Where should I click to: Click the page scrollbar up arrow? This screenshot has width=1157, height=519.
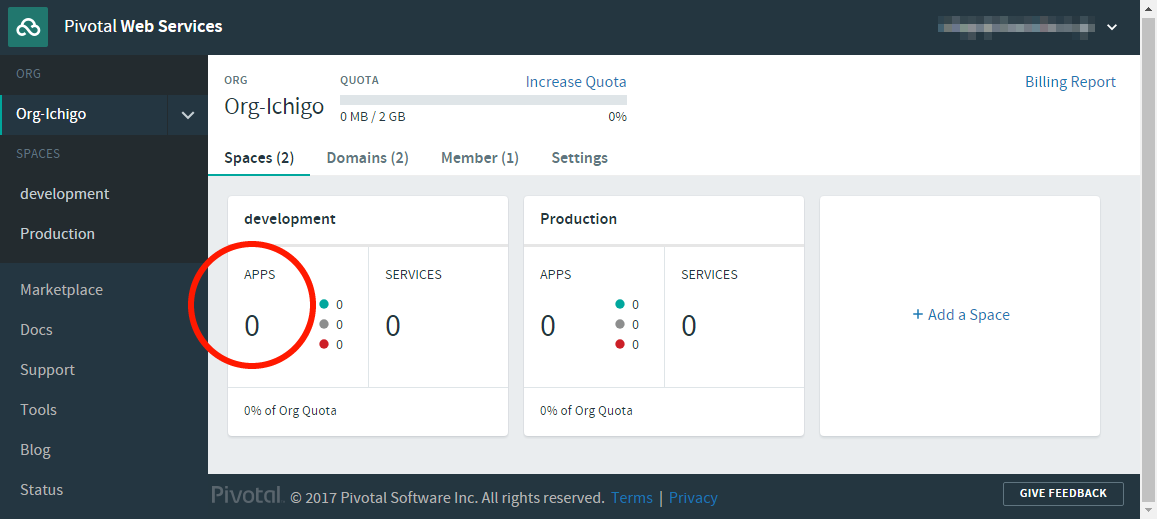click(x=1149, y=8)
